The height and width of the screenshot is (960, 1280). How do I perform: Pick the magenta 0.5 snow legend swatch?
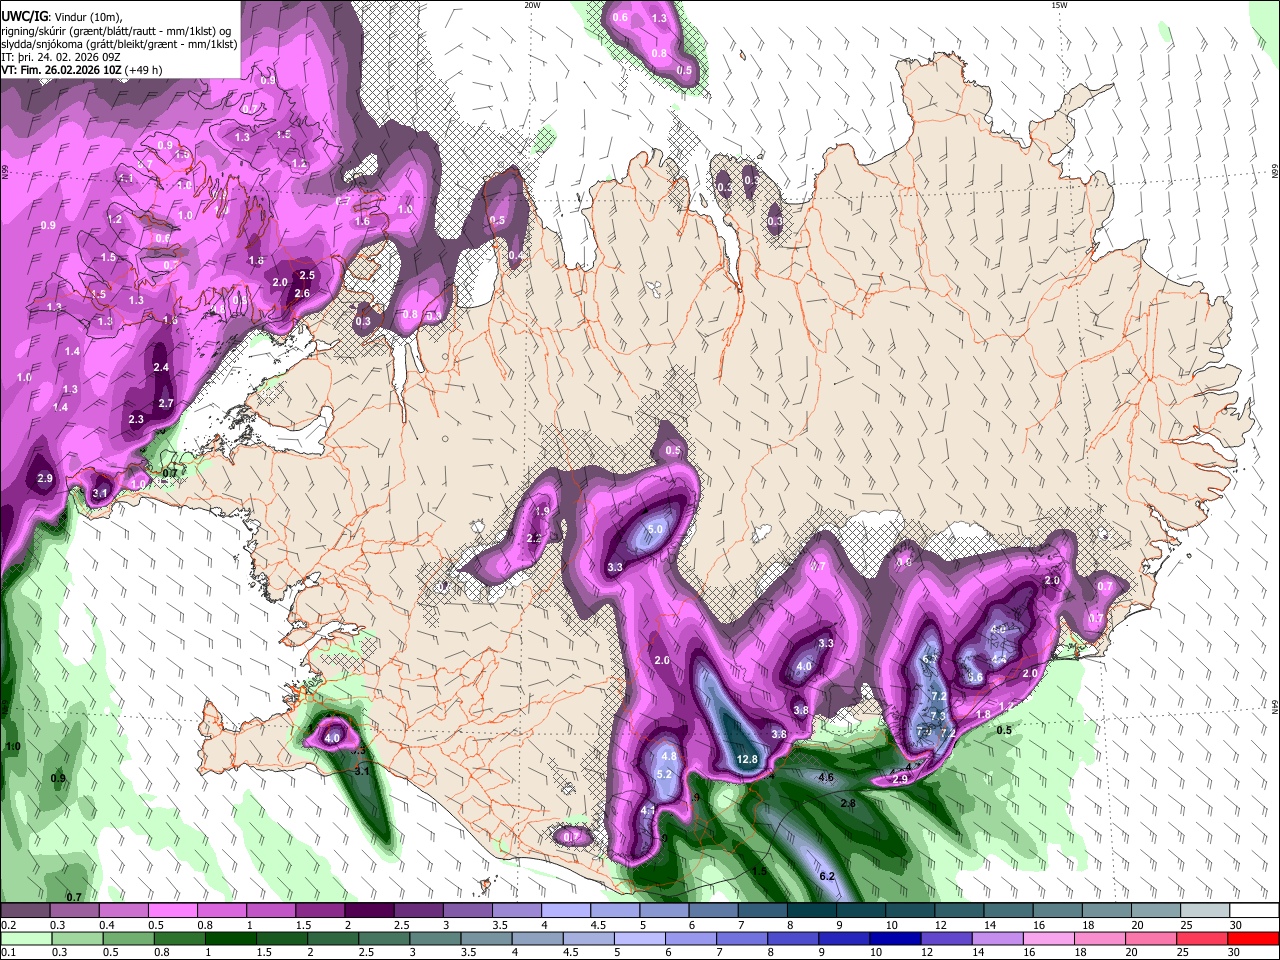pyautogui.click(x=173, y=911)
